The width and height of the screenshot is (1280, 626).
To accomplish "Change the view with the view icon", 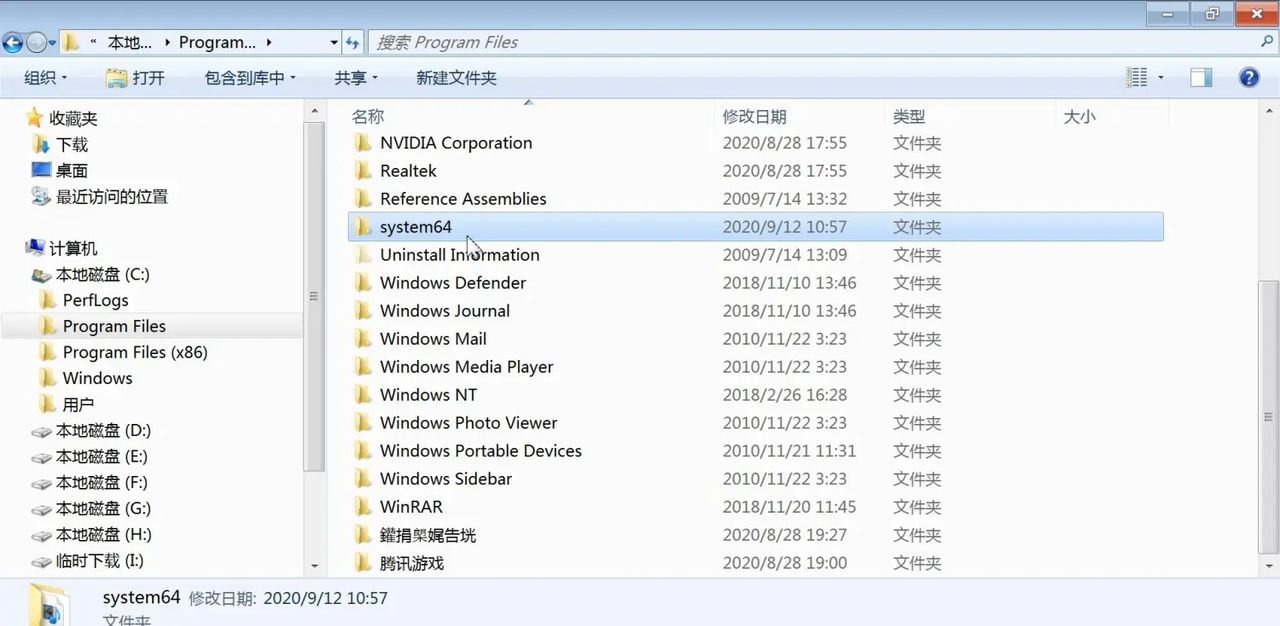I will pos(1137,78).
